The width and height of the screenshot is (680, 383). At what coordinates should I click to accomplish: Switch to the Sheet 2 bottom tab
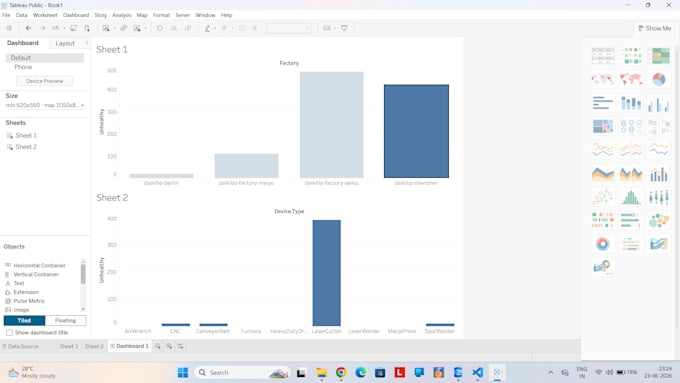(94, 346)
